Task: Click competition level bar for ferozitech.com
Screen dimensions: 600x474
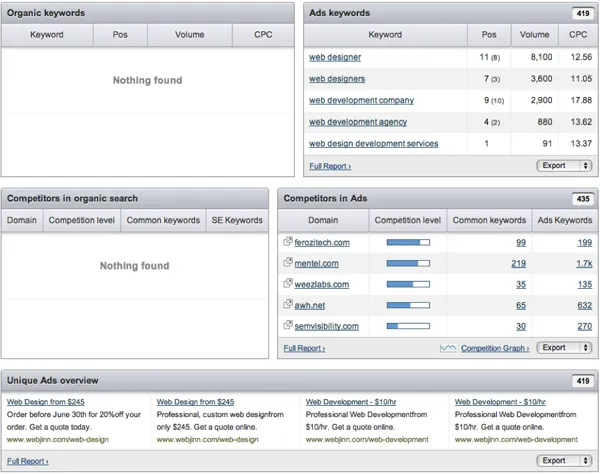Action: pyautogui.click(x=407, y=242)
